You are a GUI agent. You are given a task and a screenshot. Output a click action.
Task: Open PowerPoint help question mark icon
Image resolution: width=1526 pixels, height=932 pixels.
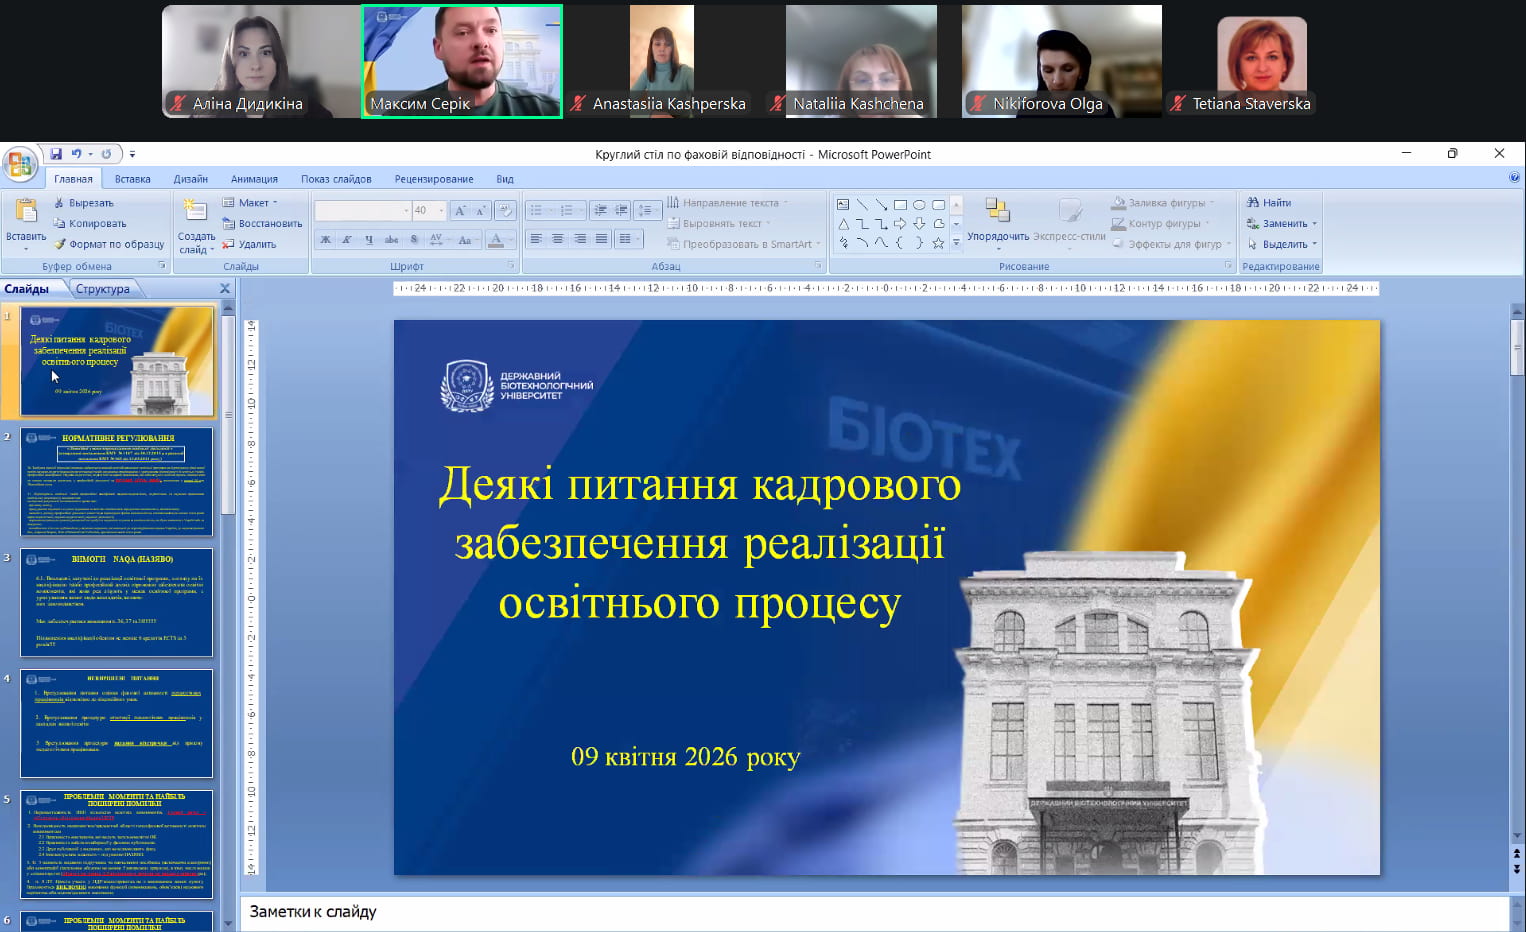[1514, 177]
